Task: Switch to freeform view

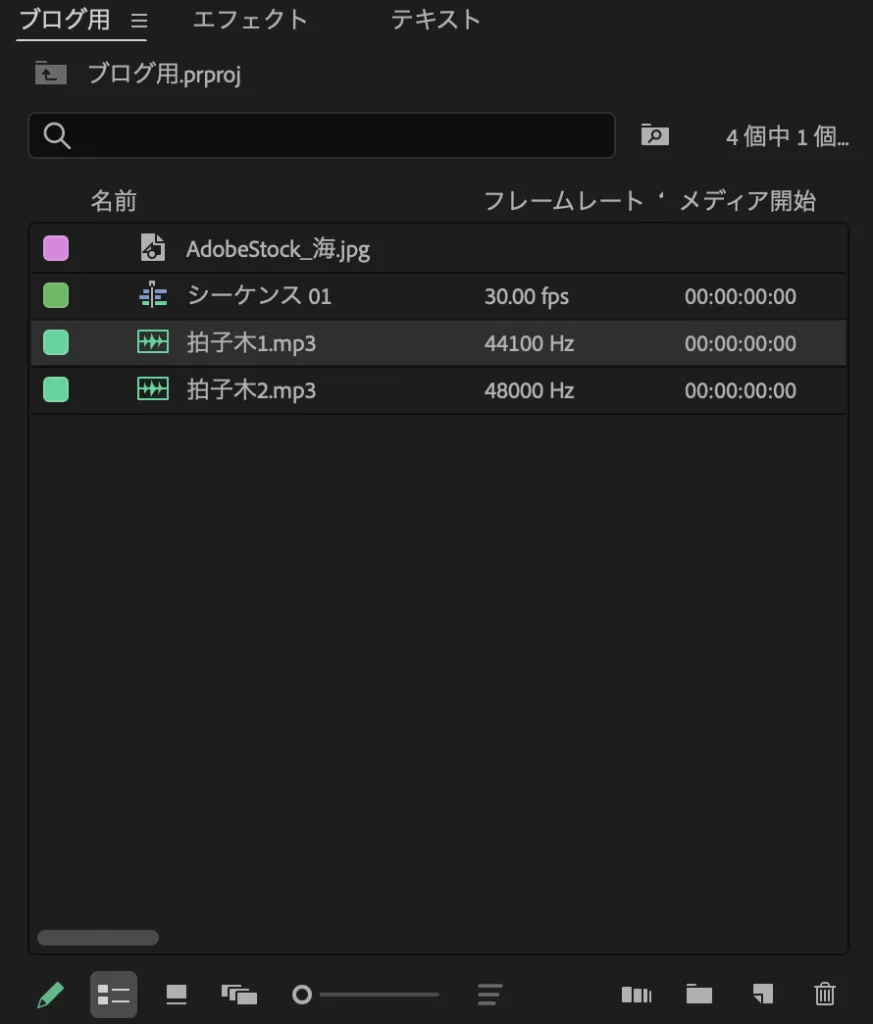Action: pos(239,995)
